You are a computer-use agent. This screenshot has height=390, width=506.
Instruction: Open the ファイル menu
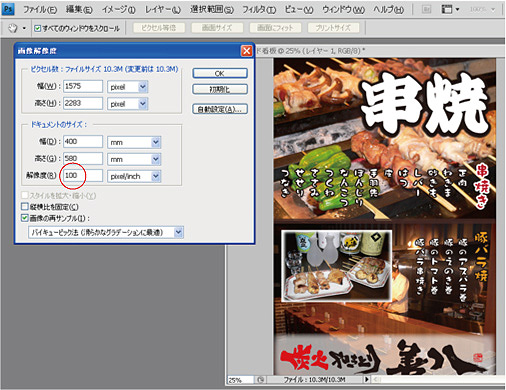(x=39, y=10)
